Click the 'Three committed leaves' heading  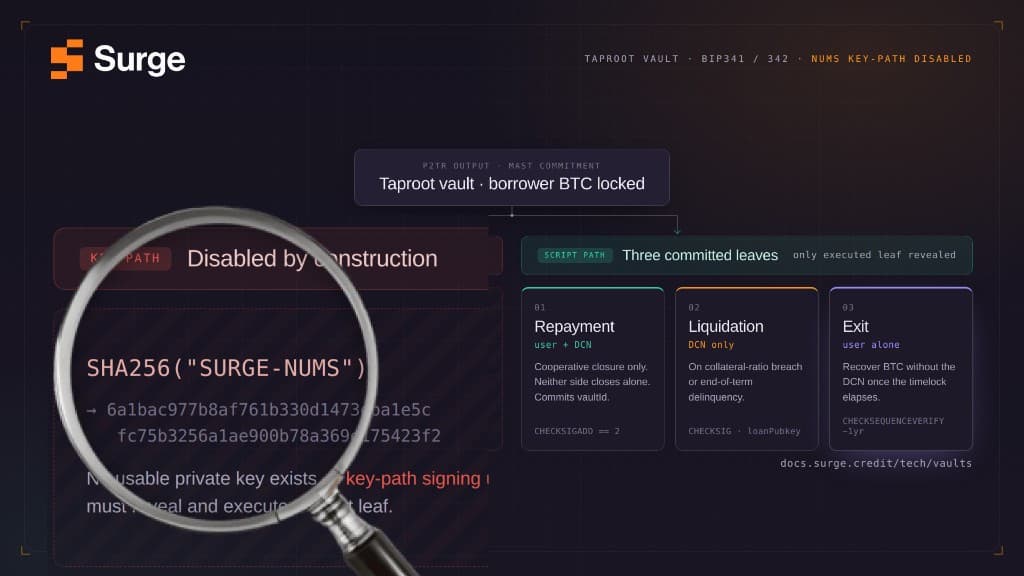pos(700,255)
